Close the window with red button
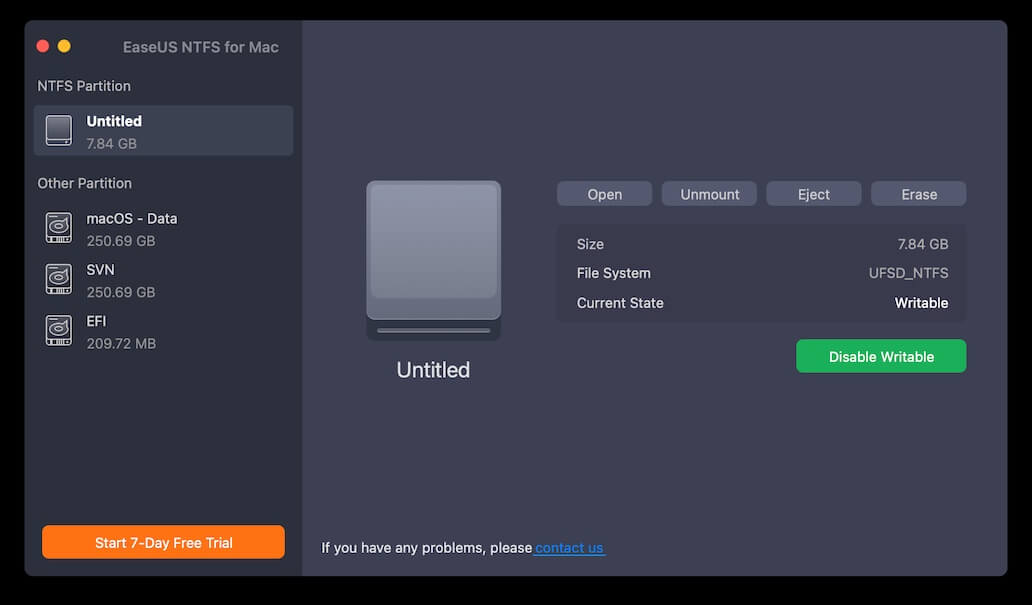The width and height of the screenshot is (1032, 605). [x=43, y=46]
